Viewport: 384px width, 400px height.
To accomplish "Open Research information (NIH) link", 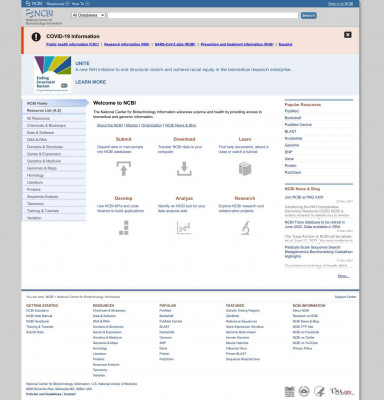I will tap(127, 44).
